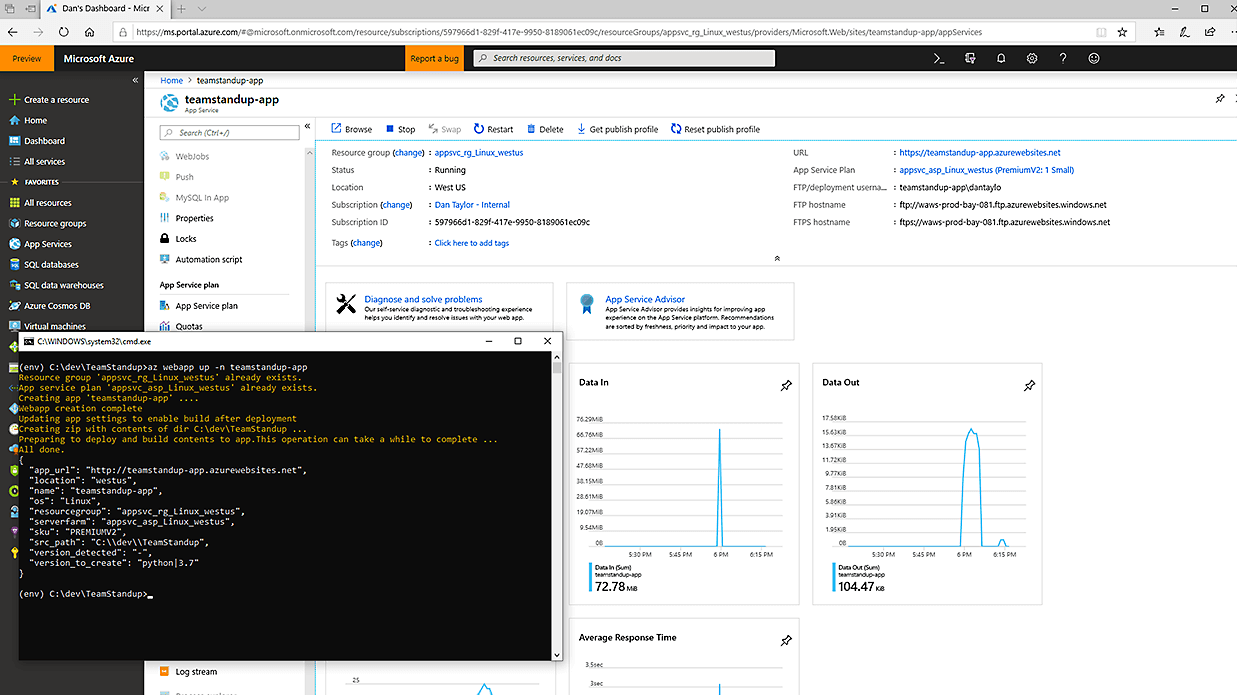Click the Report a bug button

435,59
